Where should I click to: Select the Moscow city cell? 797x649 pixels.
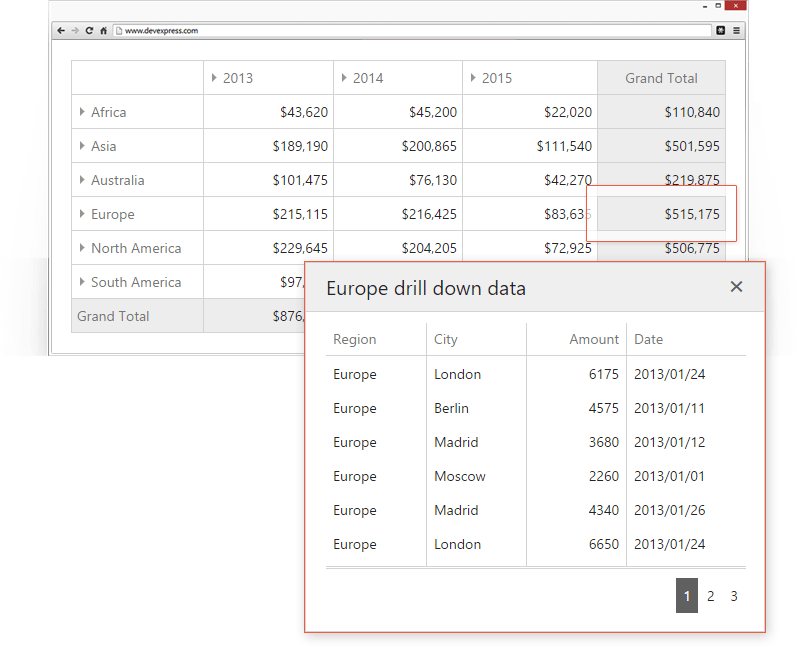tap(476, 476)
